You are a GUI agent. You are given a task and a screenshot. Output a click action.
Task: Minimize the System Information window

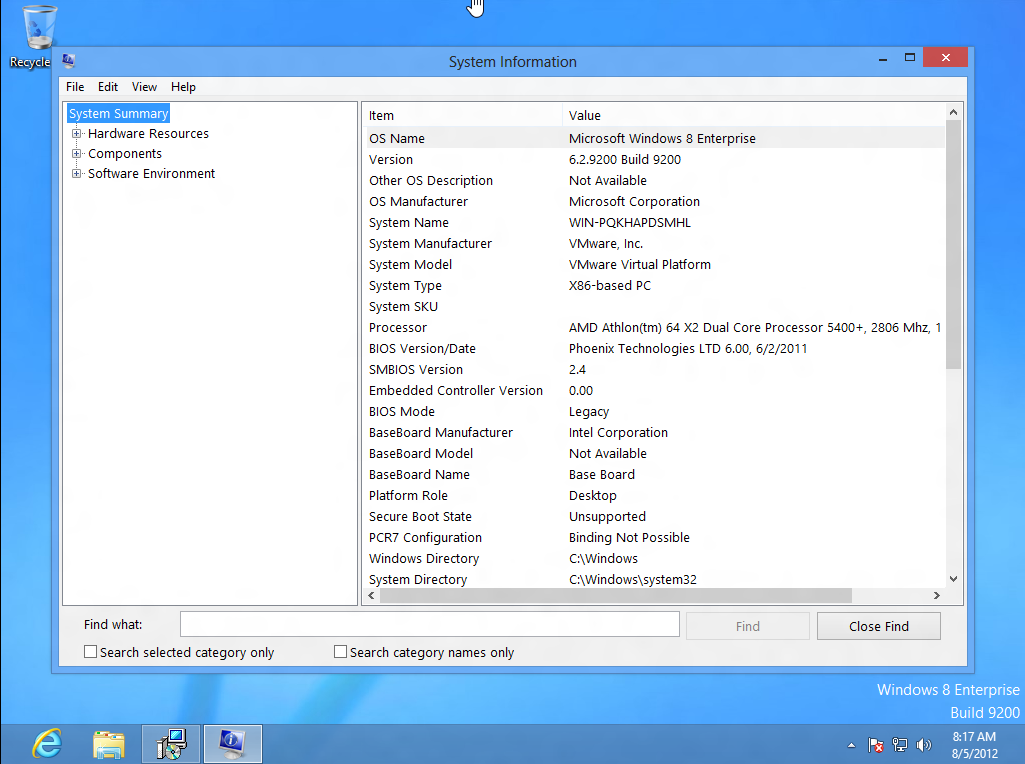[x=883, y=58]
